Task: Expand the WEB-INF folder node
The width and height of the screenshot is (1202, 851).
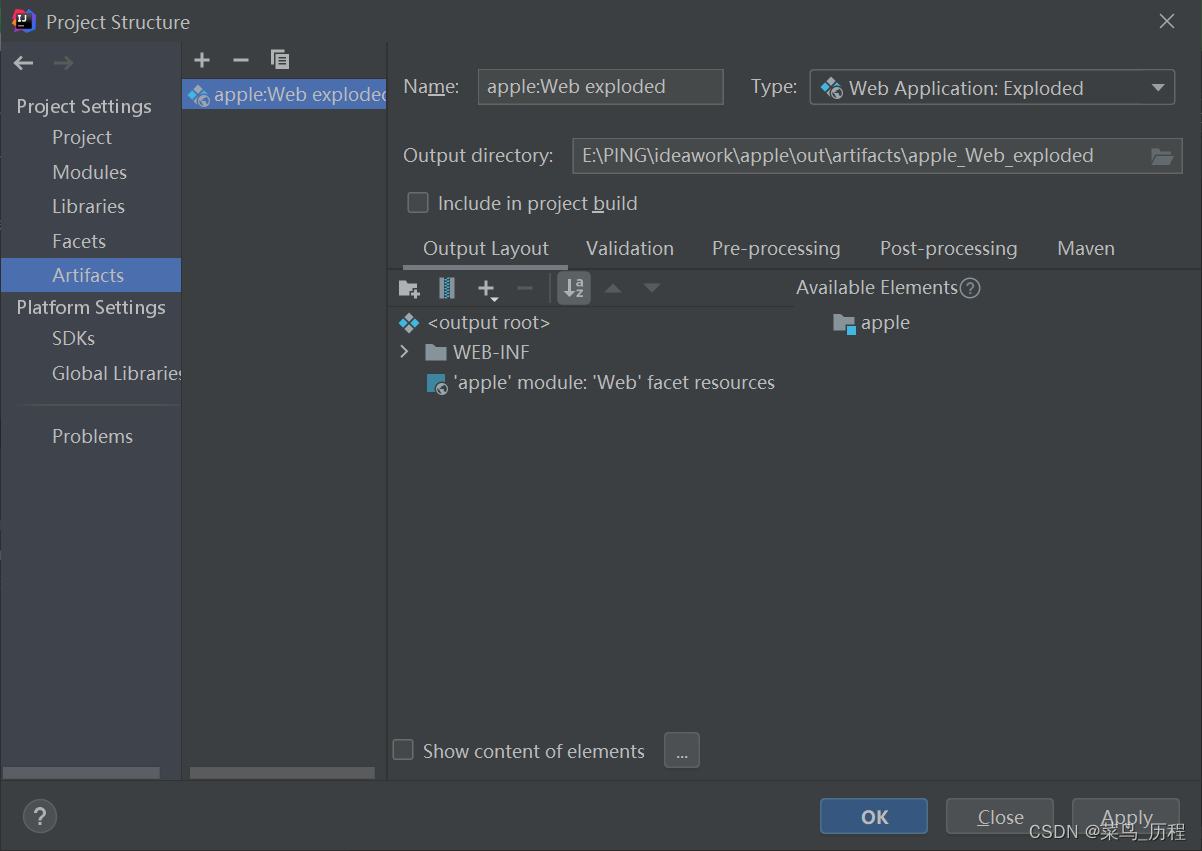Action: (404, 352)
